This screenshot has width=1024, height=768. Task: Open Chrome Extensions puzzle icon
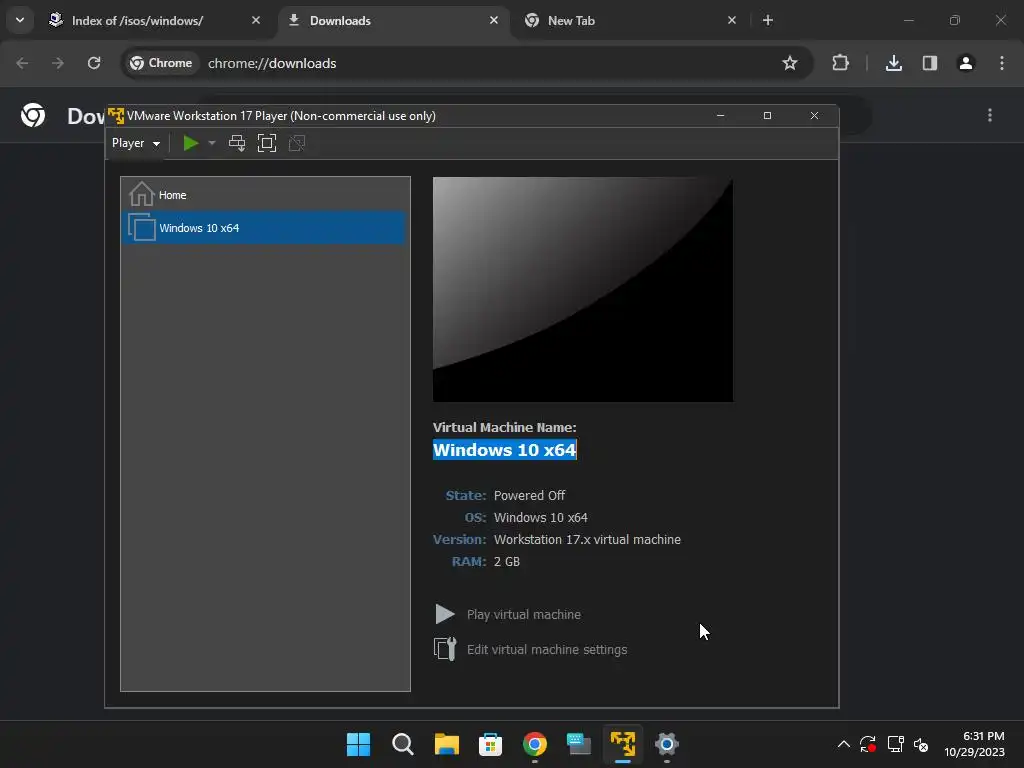coord(840,63)
